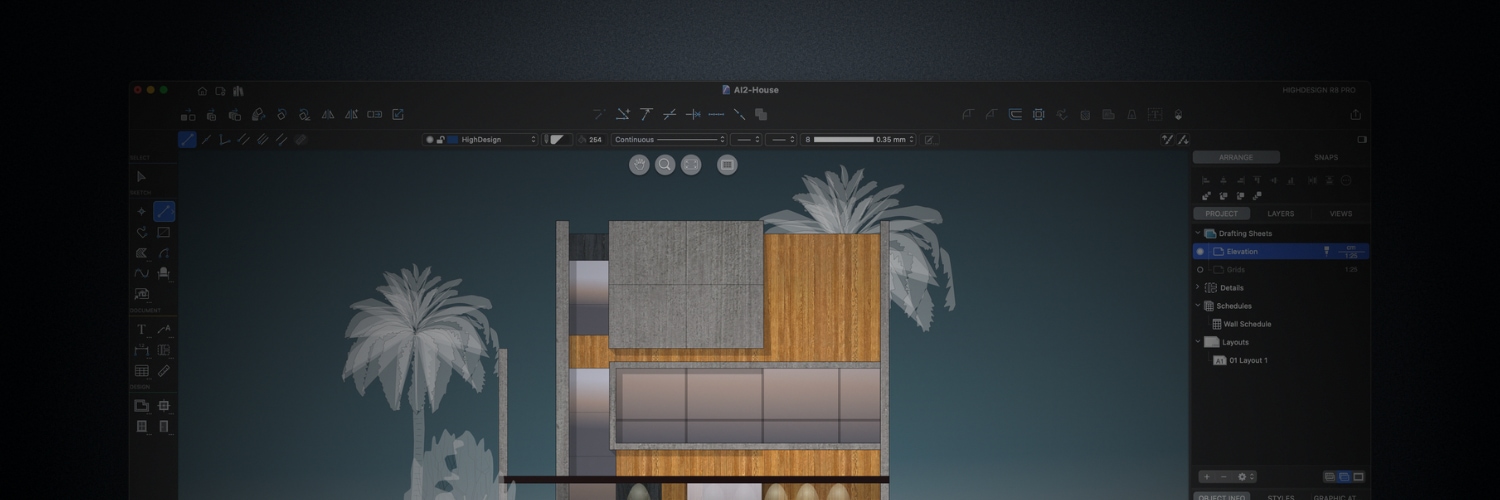The height and width of the screenshot is (500, 1500).
Task: Toggle the Grids sheet radio button
Action: click(1200, 269)
